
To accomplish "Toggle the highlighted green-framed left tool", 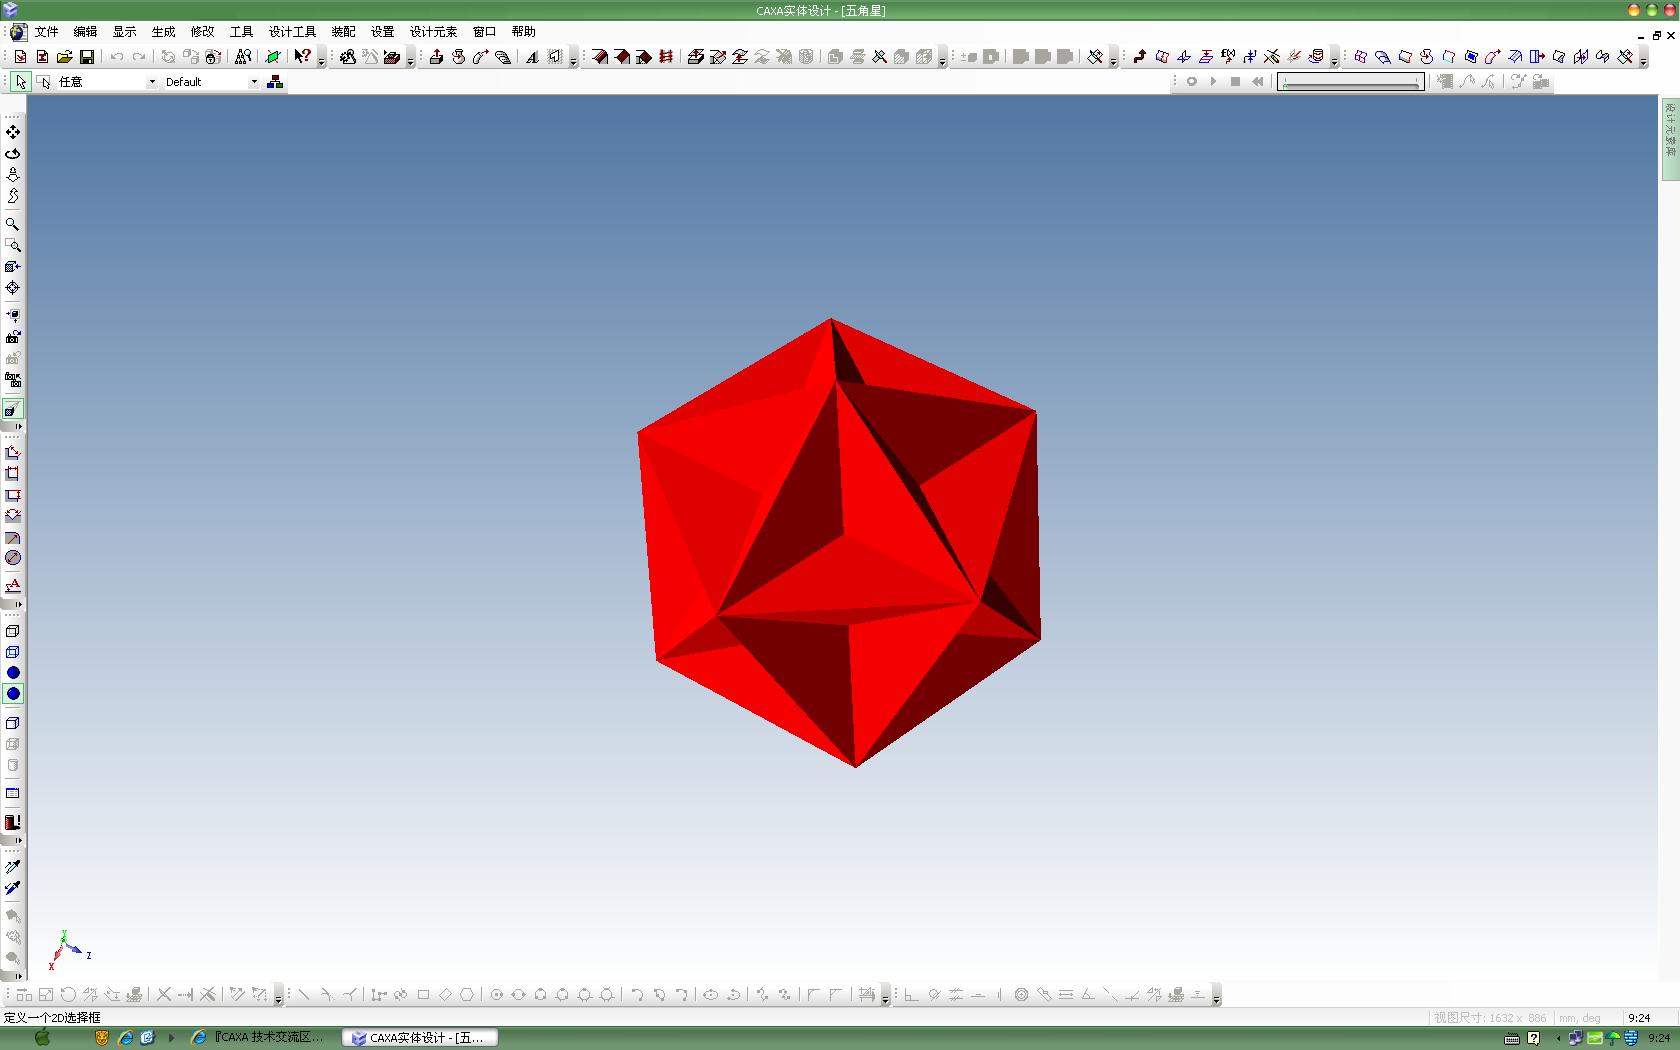I will [13, 409].
